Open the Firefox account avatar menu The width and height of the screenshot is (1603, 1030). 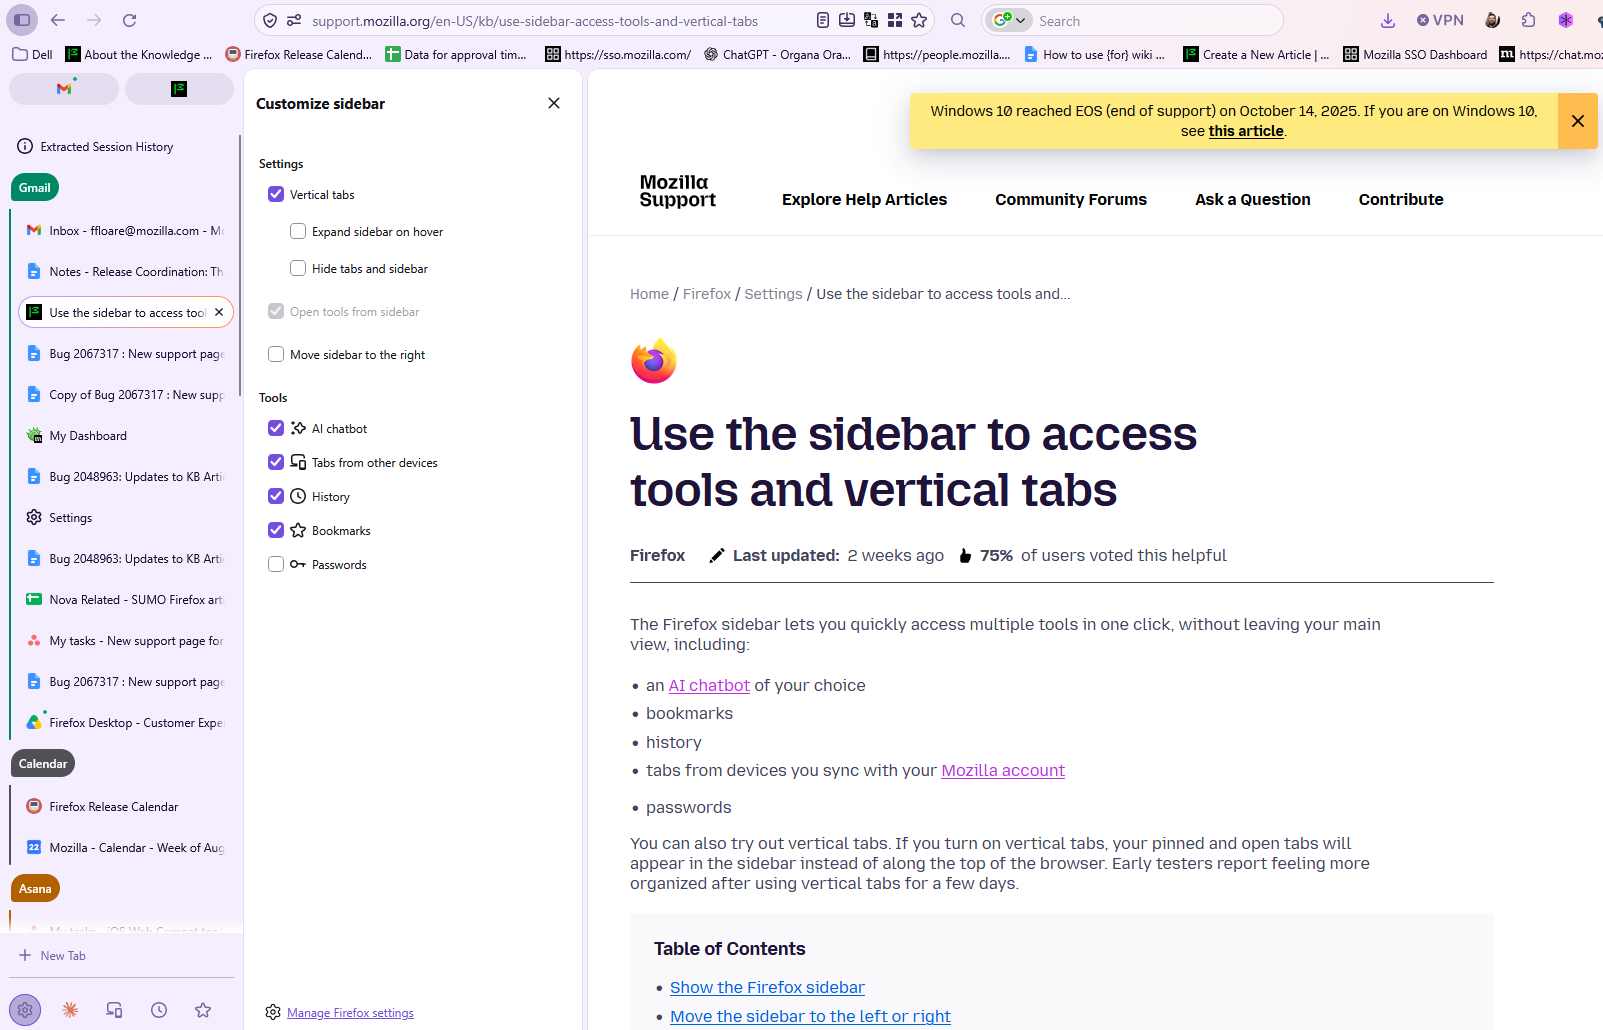pos(1492,20)
